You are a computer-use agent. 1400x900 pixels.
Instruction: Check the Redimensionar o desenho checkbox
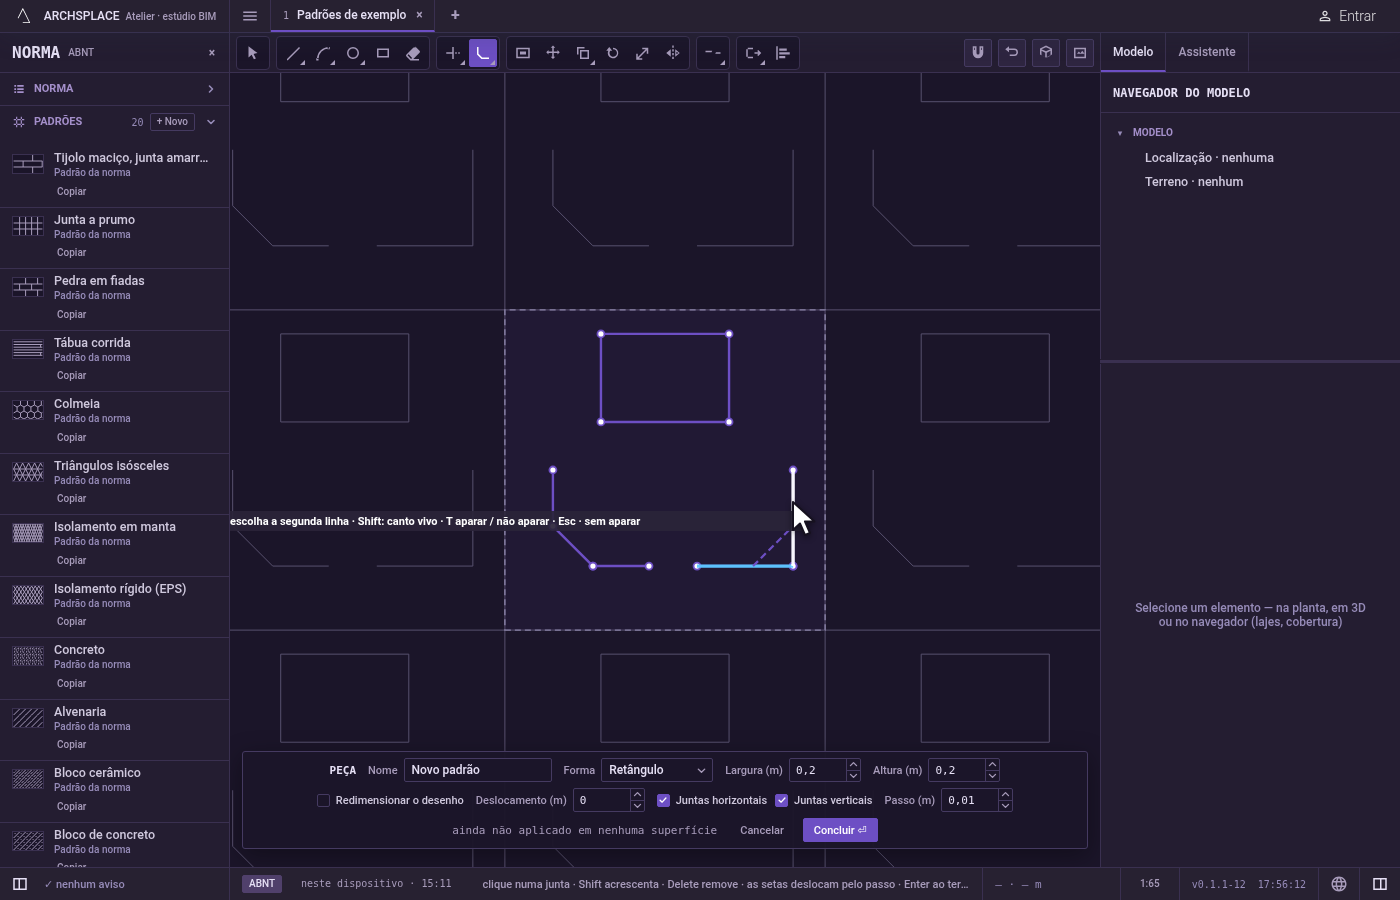click(323, 800)
